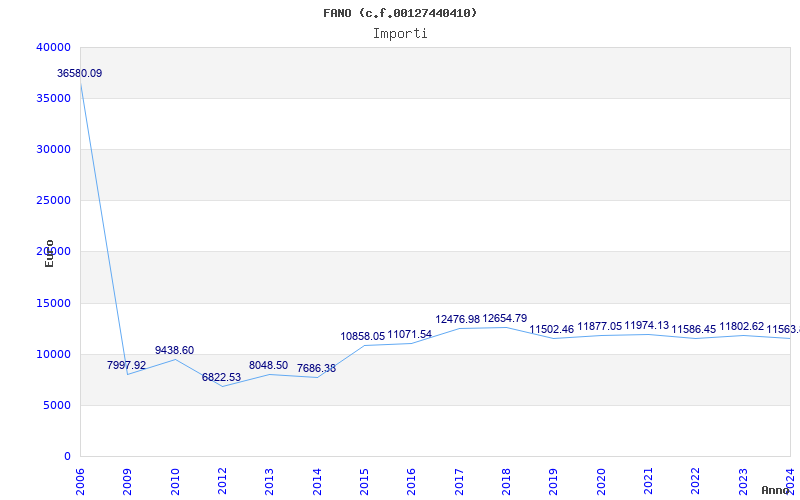Select the 10858.05 data label
The height and width of the screenshot is (500, 800).
pyautogui.click(x=363, y=337)
